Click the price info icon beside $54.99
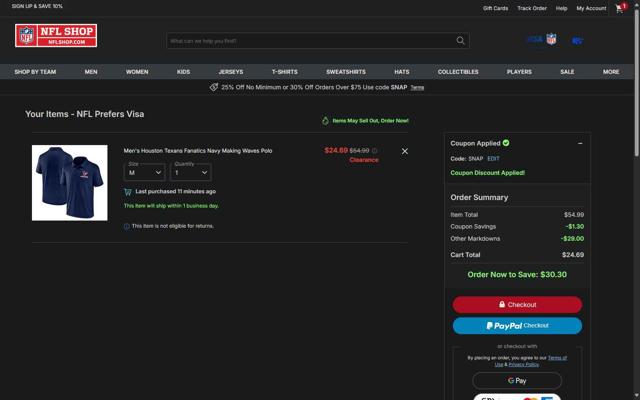Viewport: 640px width, 400px height. click(x=375, y=151)
